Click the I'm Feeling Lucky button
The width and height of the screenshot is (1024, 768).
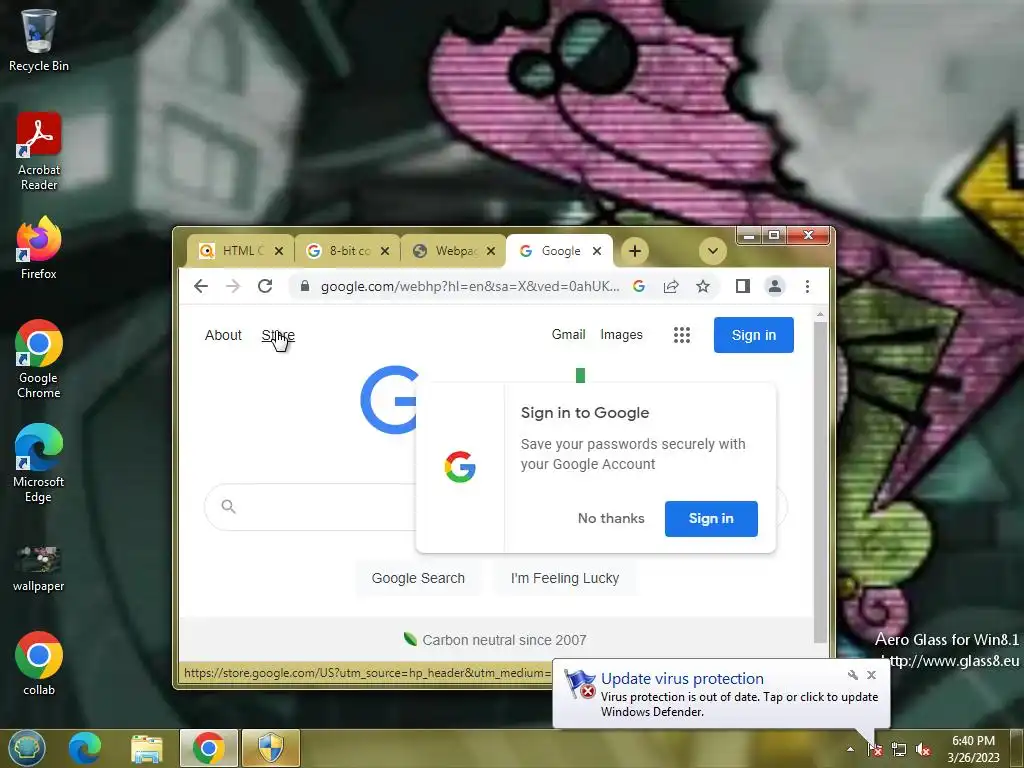coord(565,578)
